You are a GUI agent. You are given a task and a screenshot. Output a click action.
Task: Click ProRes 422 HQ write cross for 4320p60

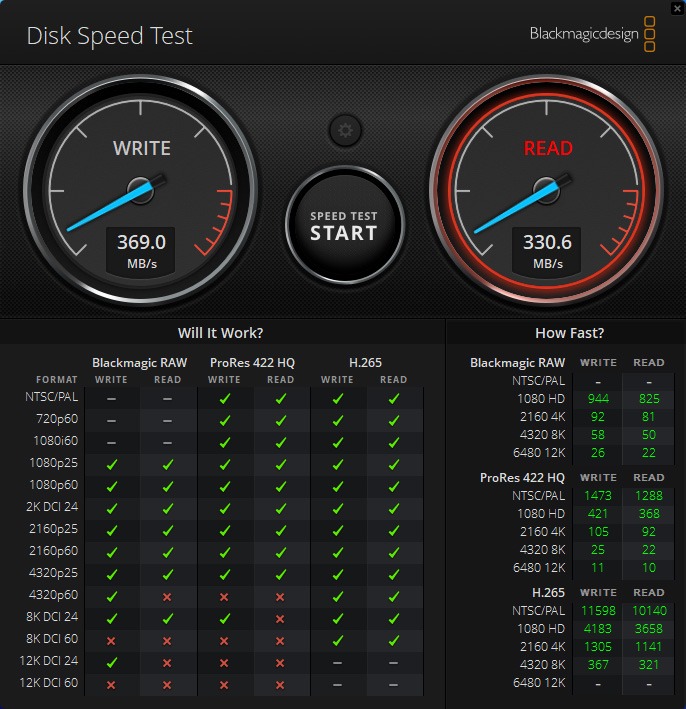(x=224, y=597)
